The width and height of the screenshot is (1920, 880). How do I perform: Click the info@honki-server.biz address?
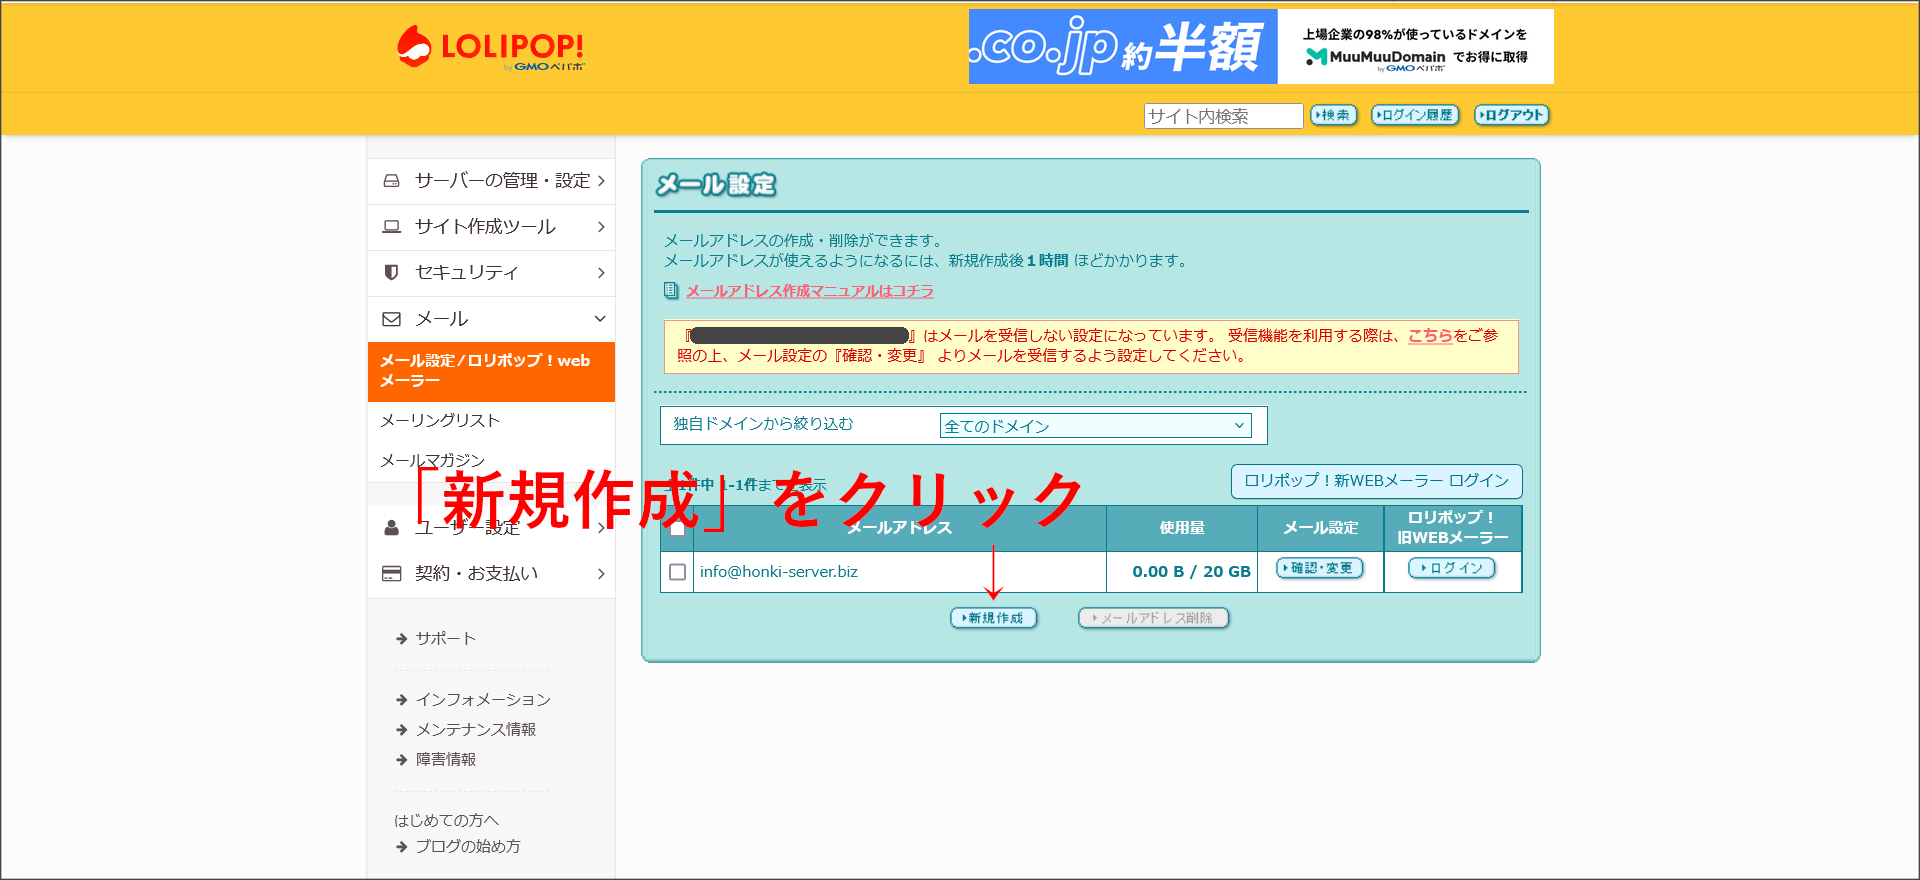point(779,572)
